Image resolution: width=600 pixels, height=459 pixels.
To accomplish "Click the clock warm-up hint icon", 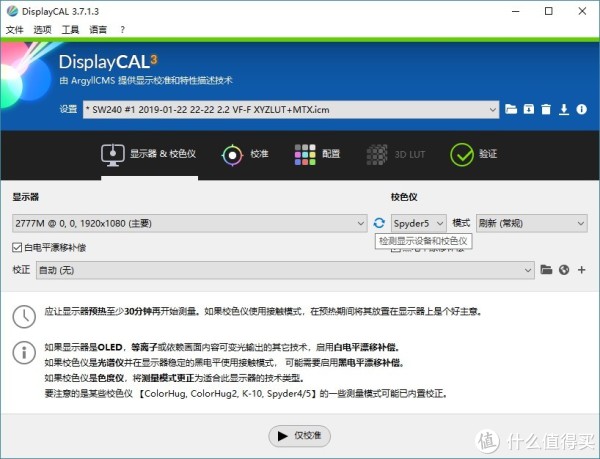I will click(24, 317).
